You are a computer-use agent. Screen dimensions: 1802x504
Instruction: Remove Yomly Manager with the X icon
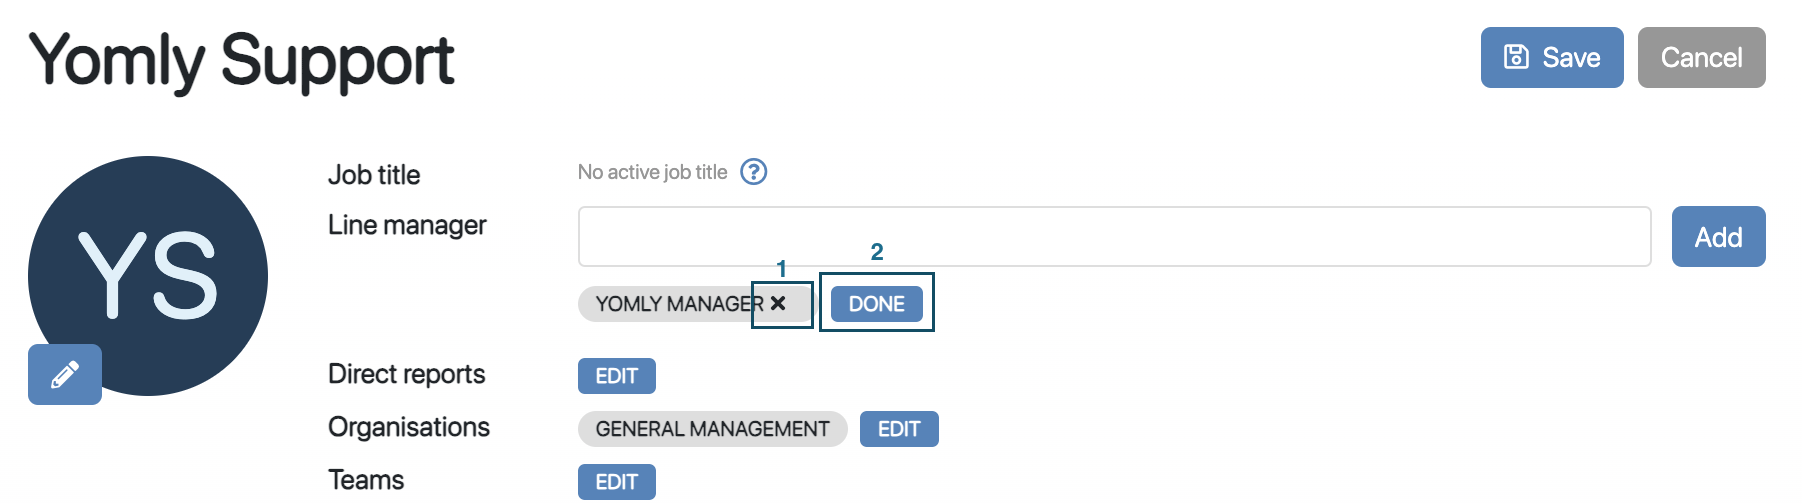[778, 303]
